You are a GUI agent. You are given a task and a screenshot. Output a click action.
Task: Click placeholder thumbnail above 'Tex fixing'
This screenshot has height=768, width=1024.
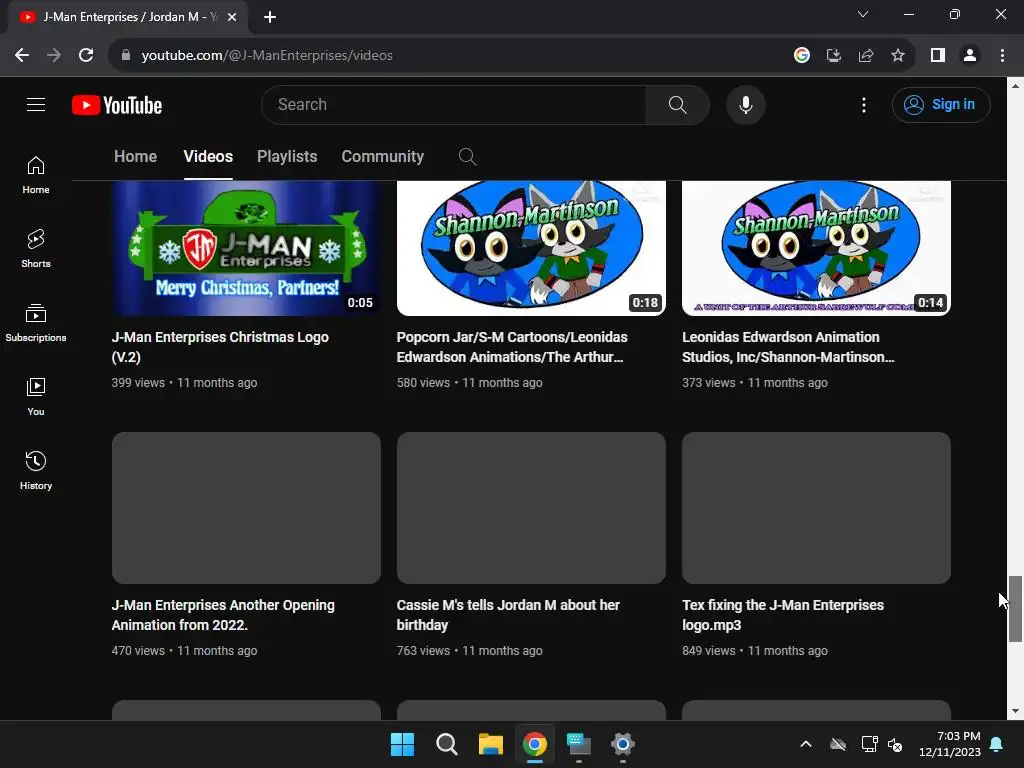coord(816,508)
